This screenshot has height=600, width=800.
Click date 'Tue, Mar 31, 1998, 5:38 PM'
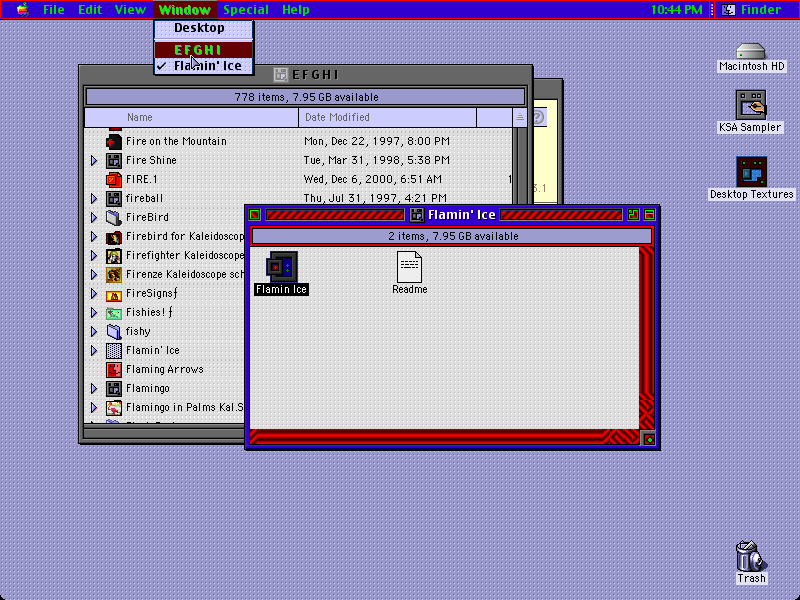[x=377, y=160]
